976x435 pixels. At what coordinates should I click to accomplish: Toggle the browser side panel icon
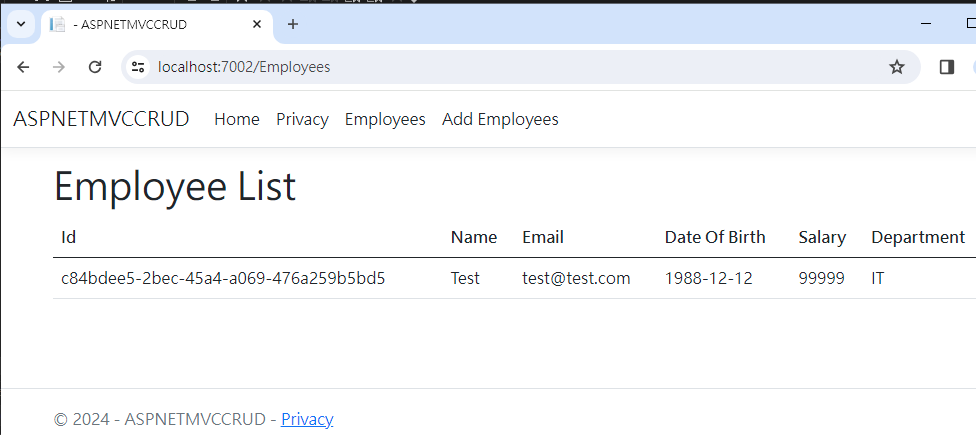pyautogui.click(x=946, y=67)
